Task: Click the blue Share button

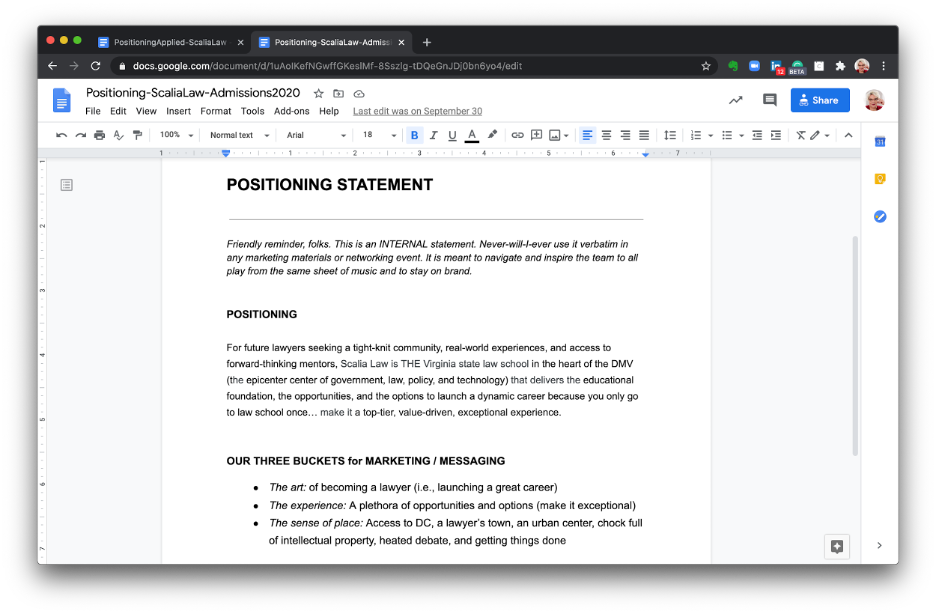Action: coord(820,100)
